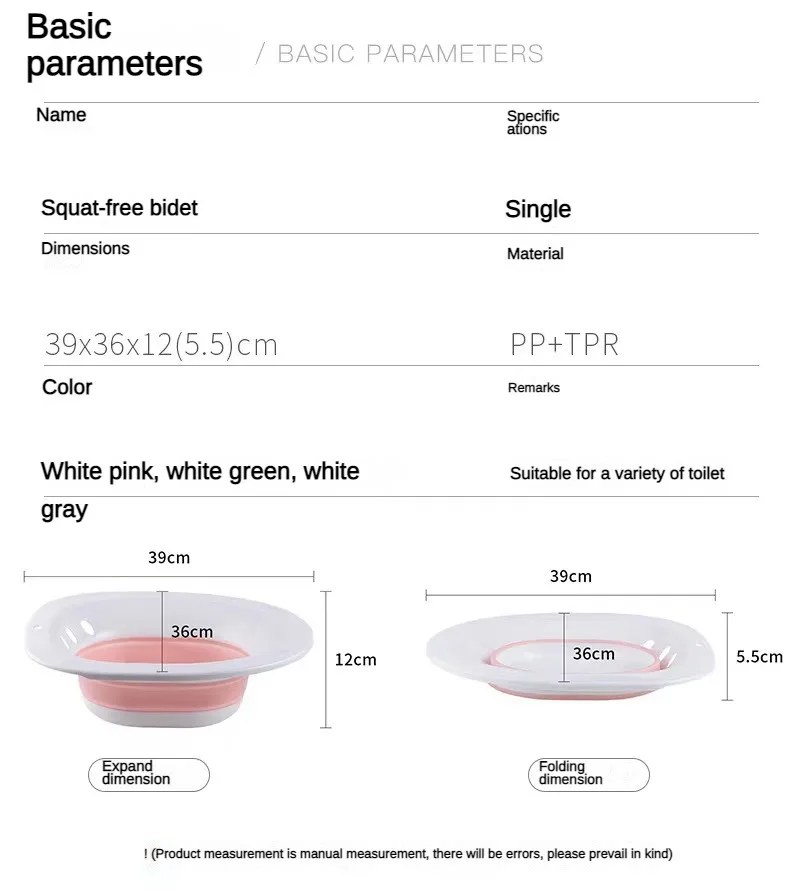Click the manual measurement disclaimer note
The width and height of the screenshot is (790, 890).
coord(408,853)
